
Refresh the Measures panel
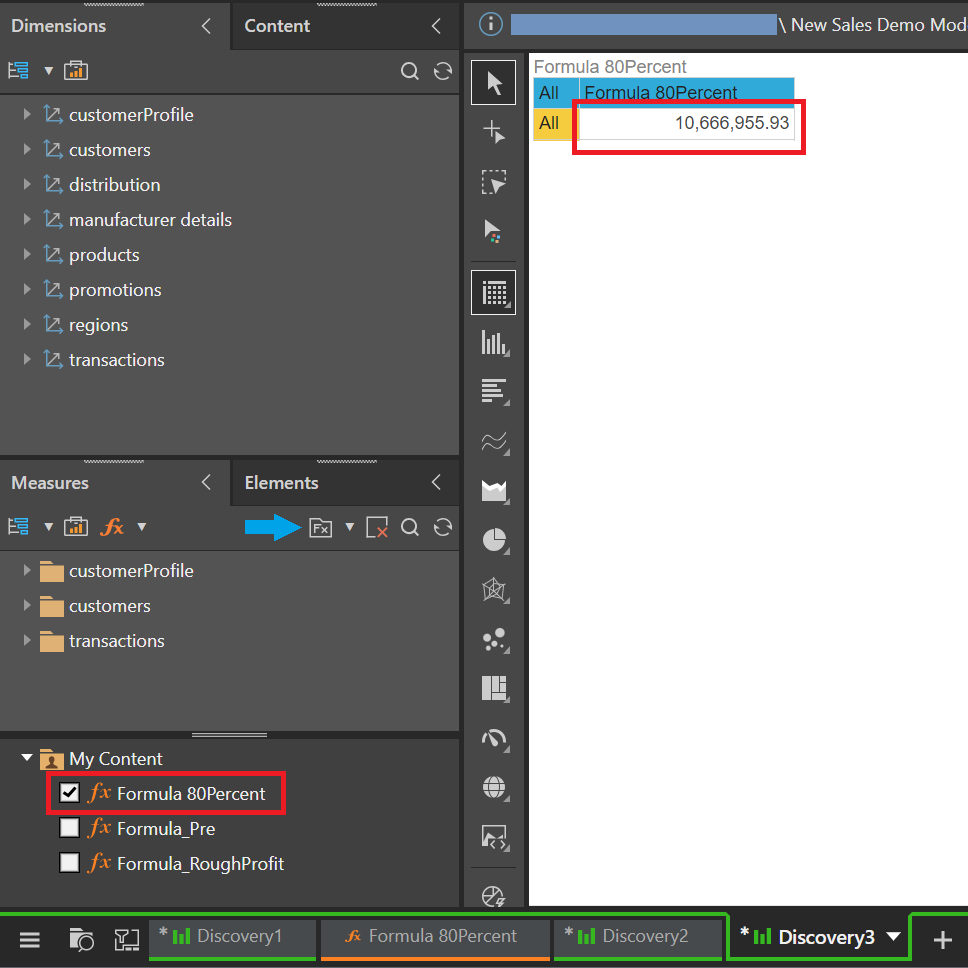pos(443,527)
